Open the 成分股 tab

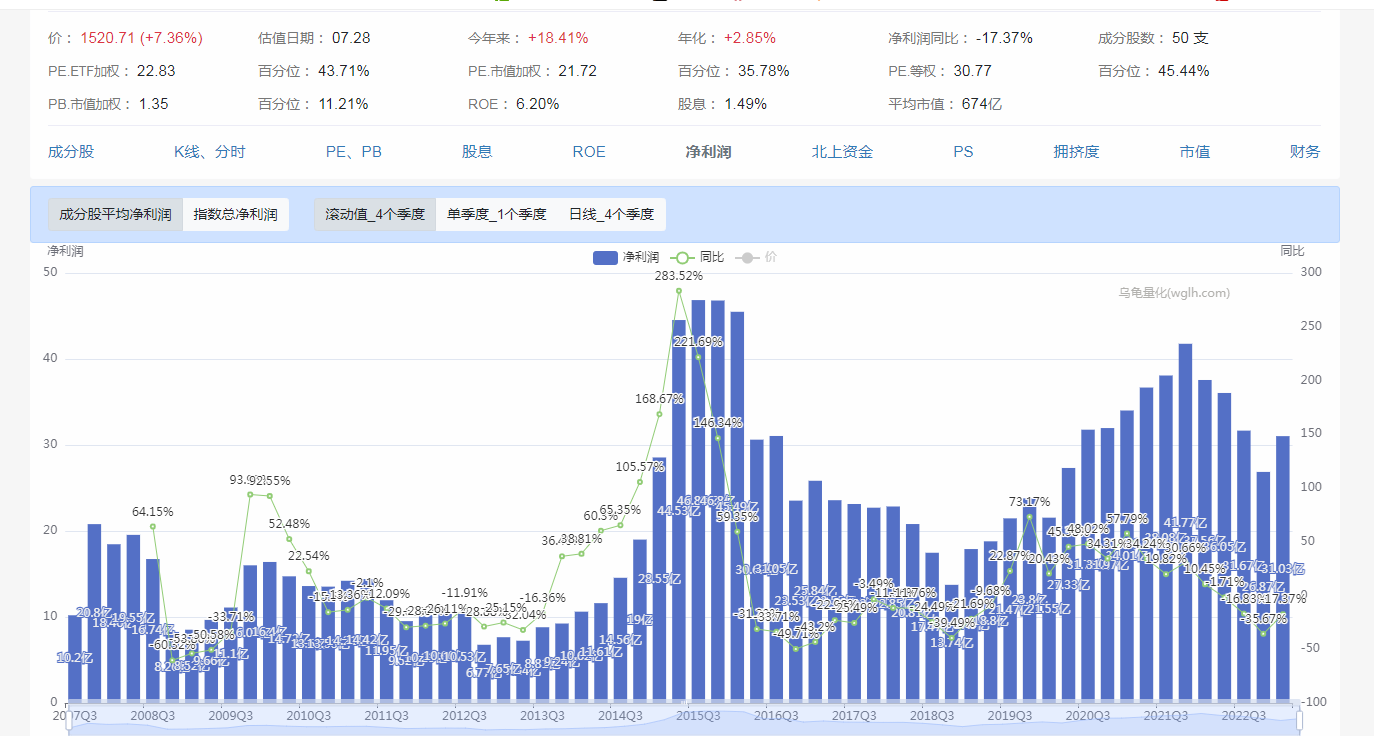[x=71, y=152]
